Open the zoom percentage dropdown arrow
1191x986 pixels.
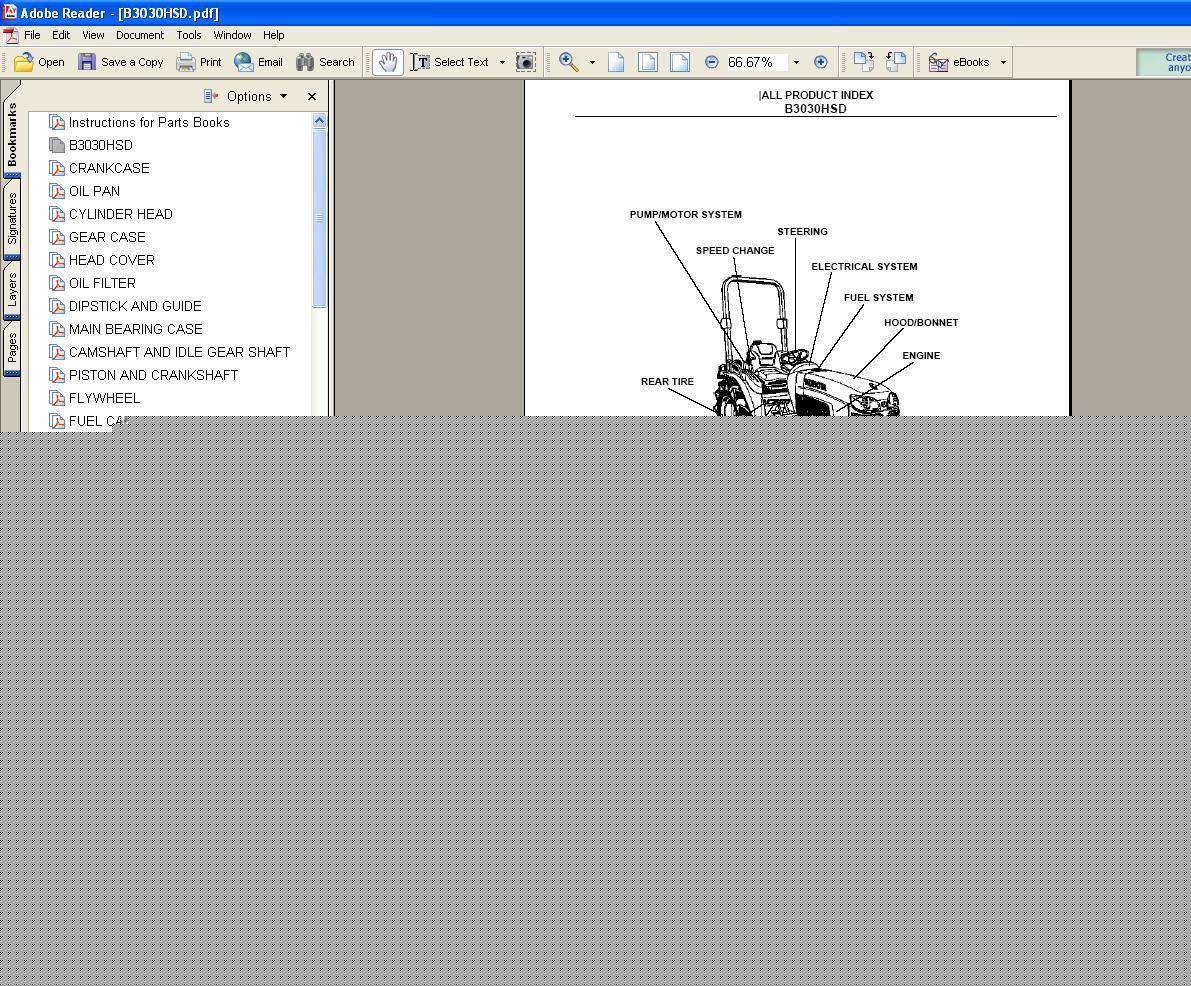(796, 62)
